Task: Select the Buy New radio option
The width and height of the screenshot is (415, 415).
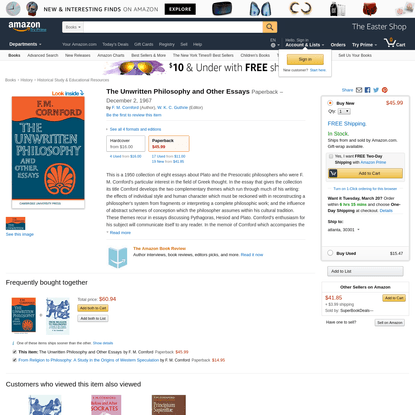Action: click(330, 103)
